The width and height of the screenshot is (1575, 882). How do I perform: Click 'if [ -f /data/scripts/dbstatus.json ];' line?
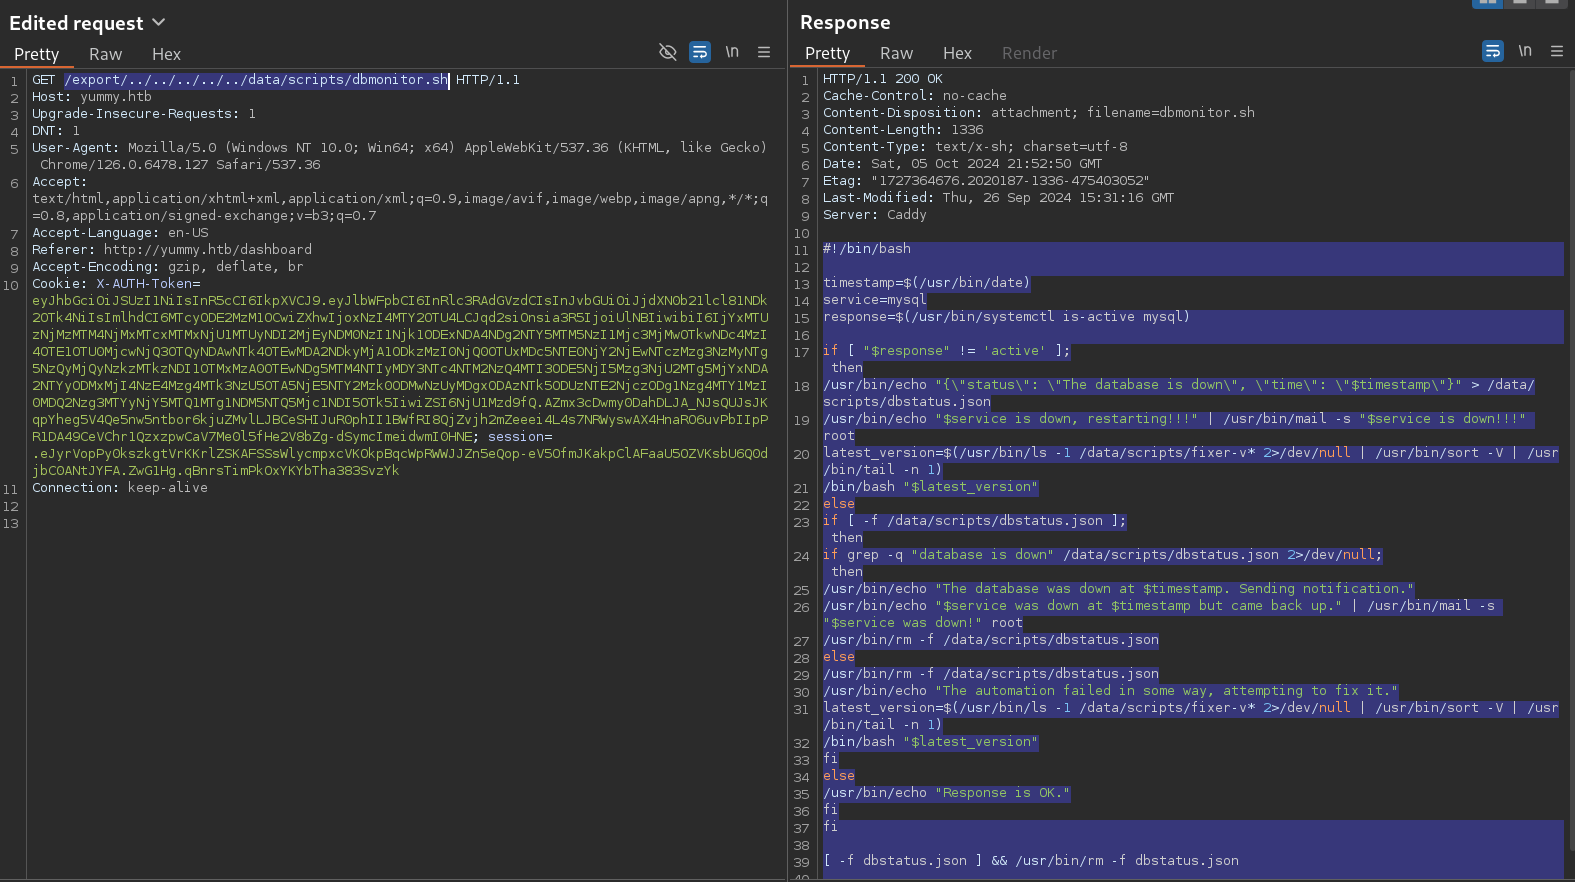click(975, 521)
